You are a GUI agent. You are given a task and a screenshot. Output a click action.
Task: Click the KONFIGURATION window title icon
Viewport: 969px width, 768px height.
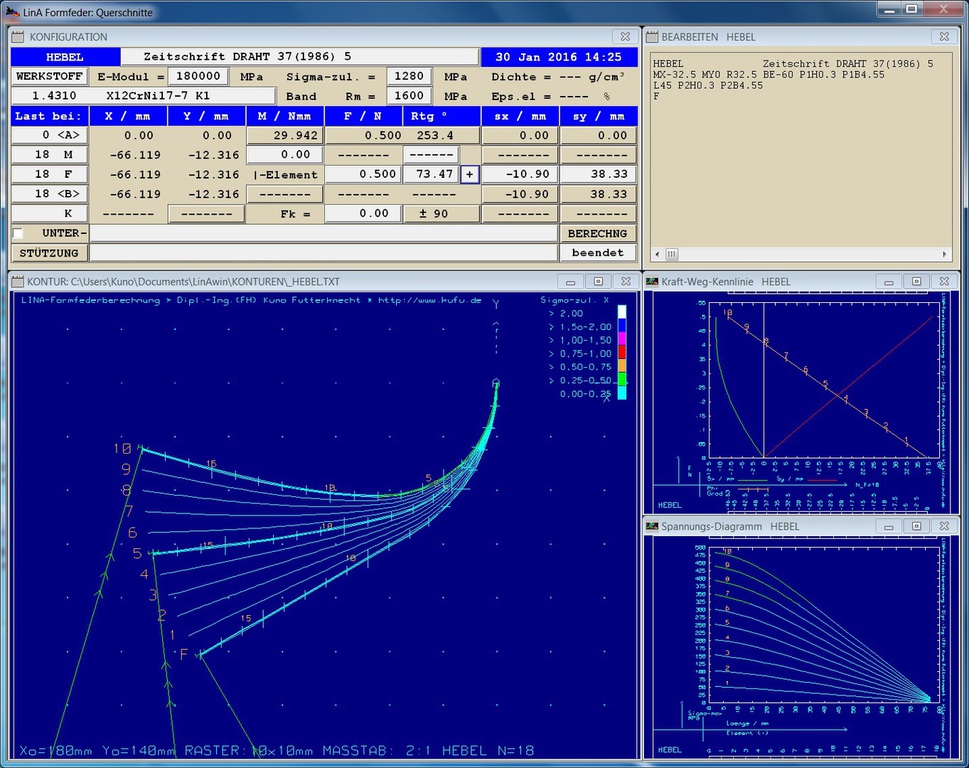tap(18, 36)
